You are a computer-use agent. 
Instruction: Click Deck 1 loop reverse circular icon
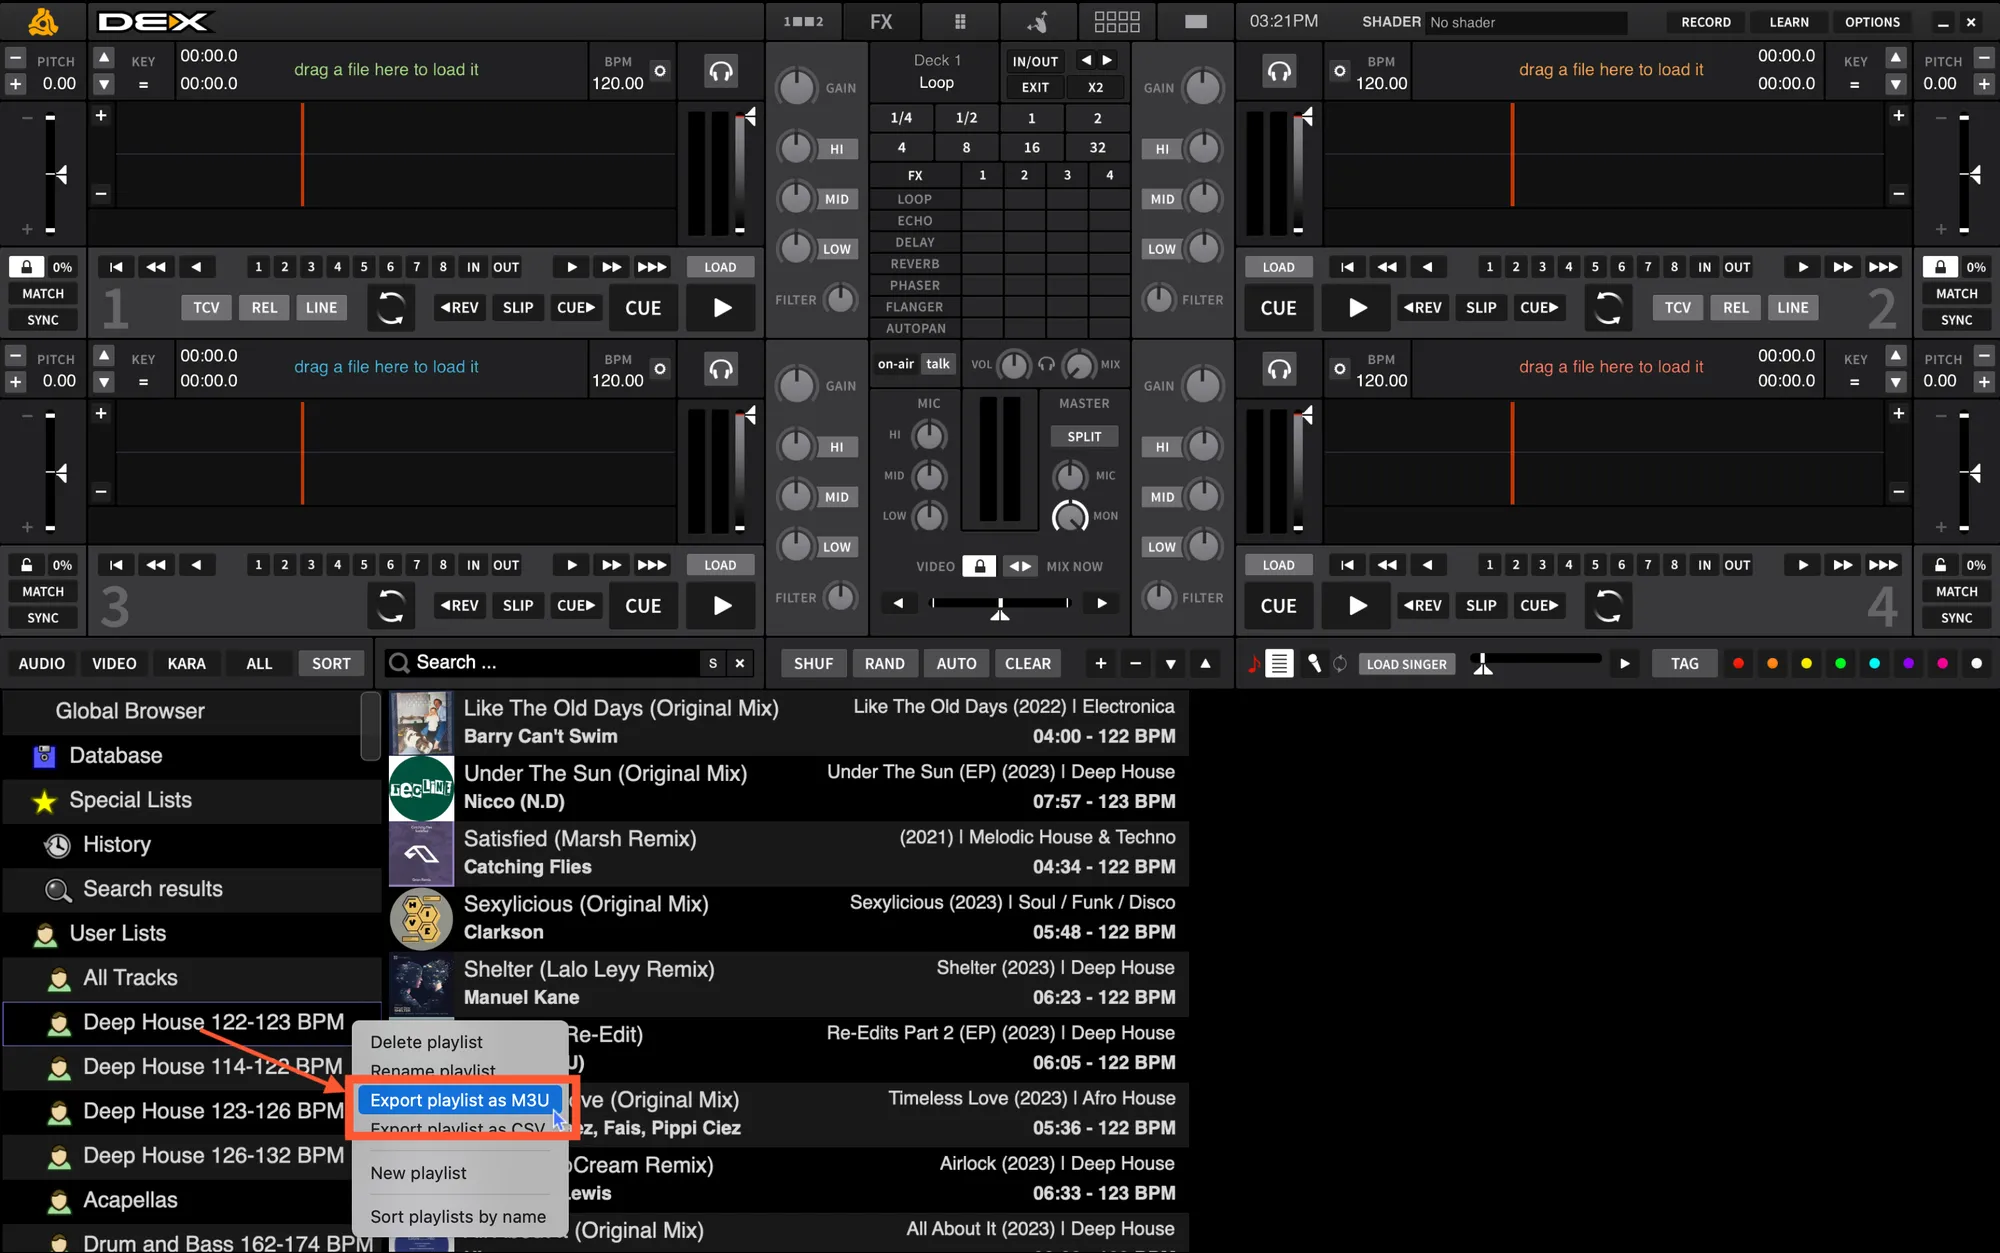[391, 308]
